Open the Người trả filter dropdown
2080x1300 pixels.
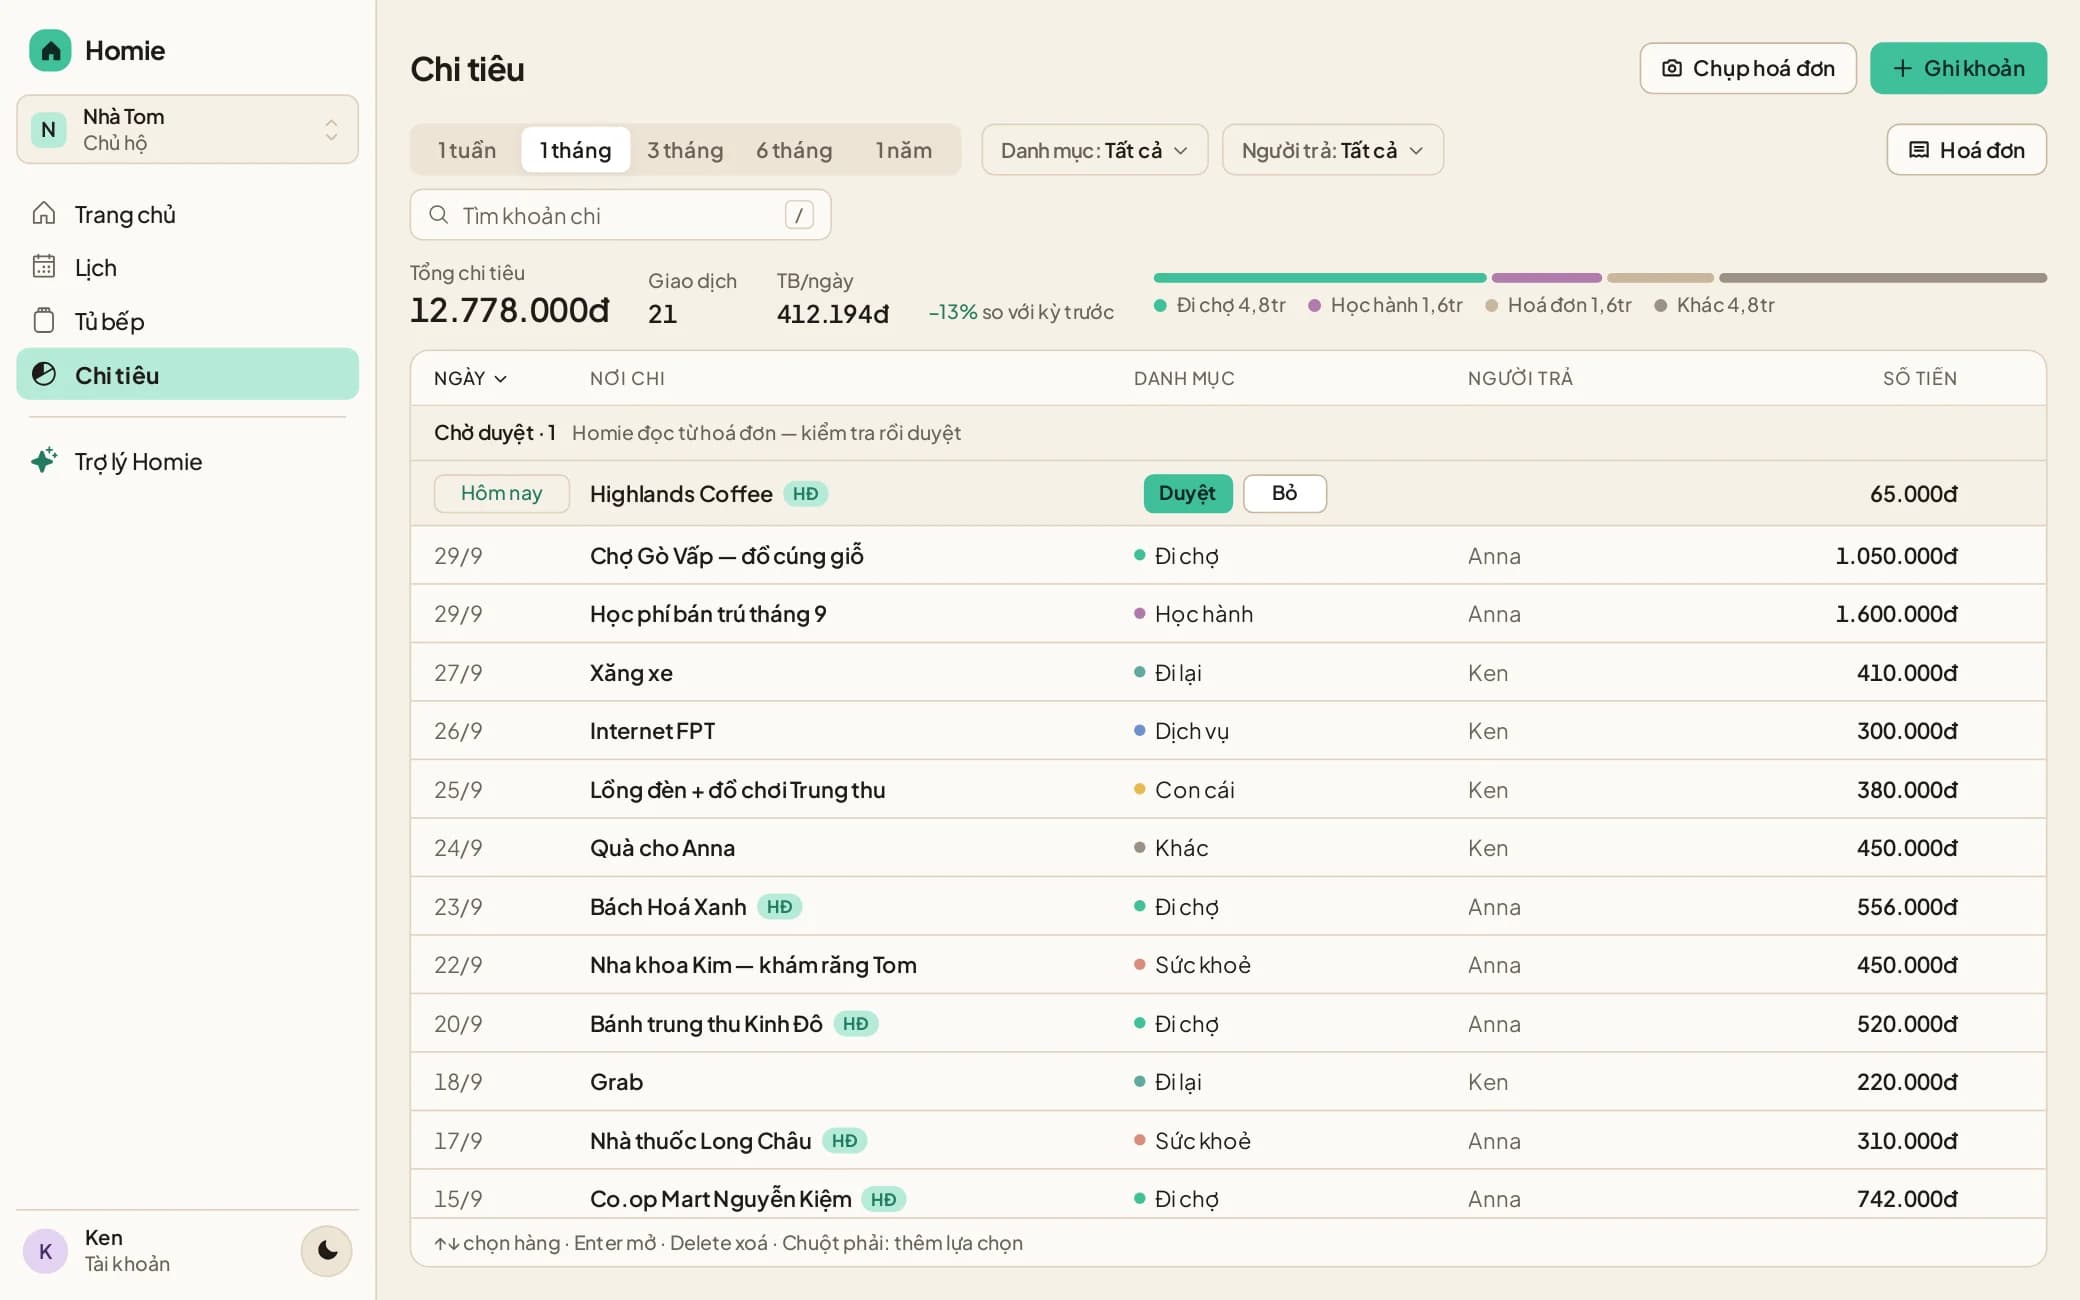[x=1333, y=150]
